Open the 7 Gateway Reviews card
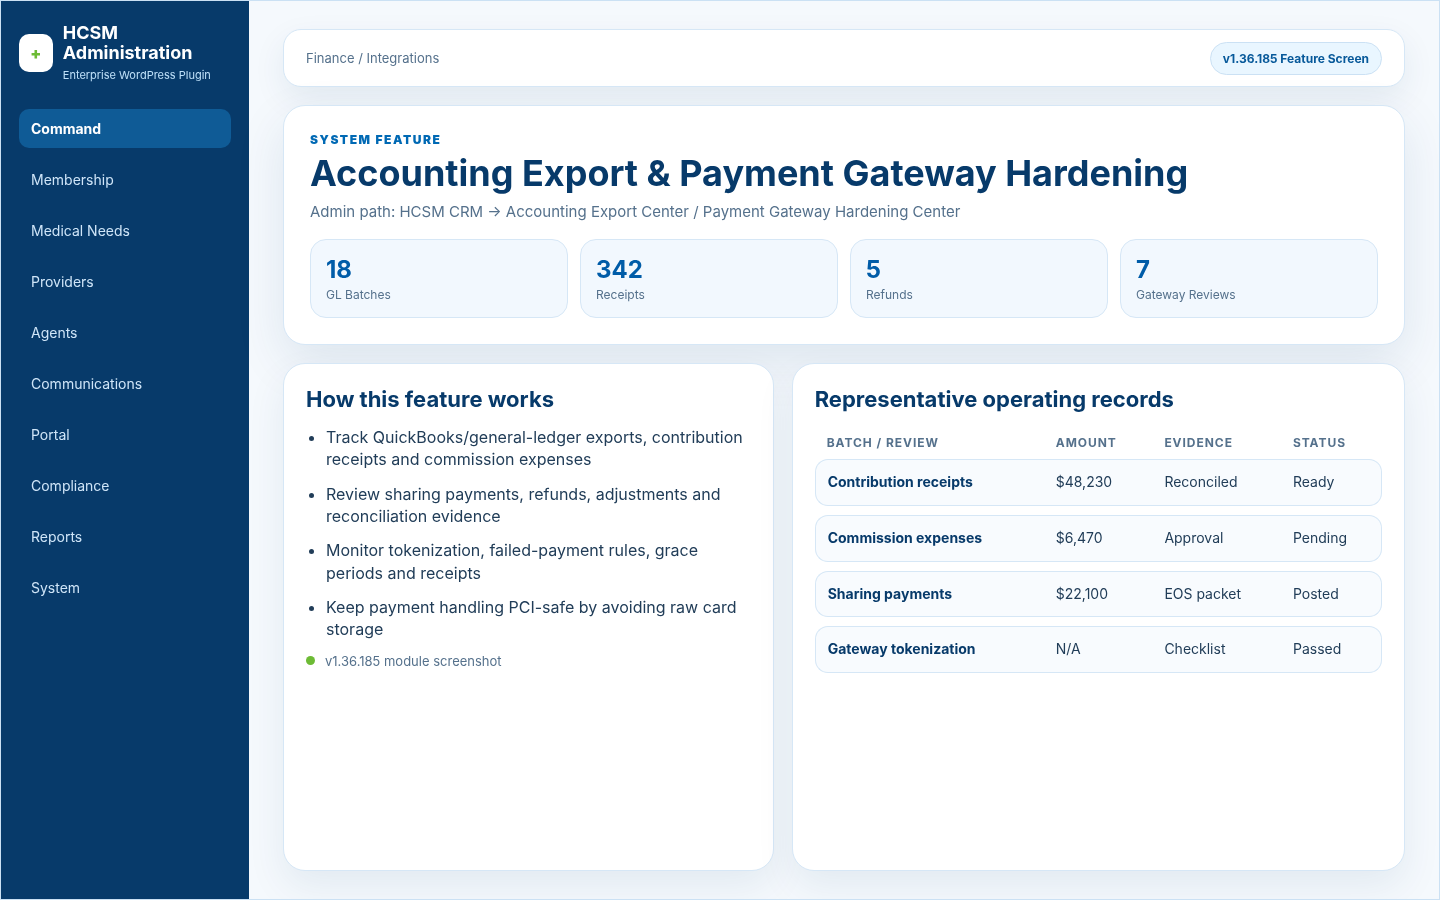Image resolution: width=1440 pixels, height=900 pixels. tap(1249, 279)
